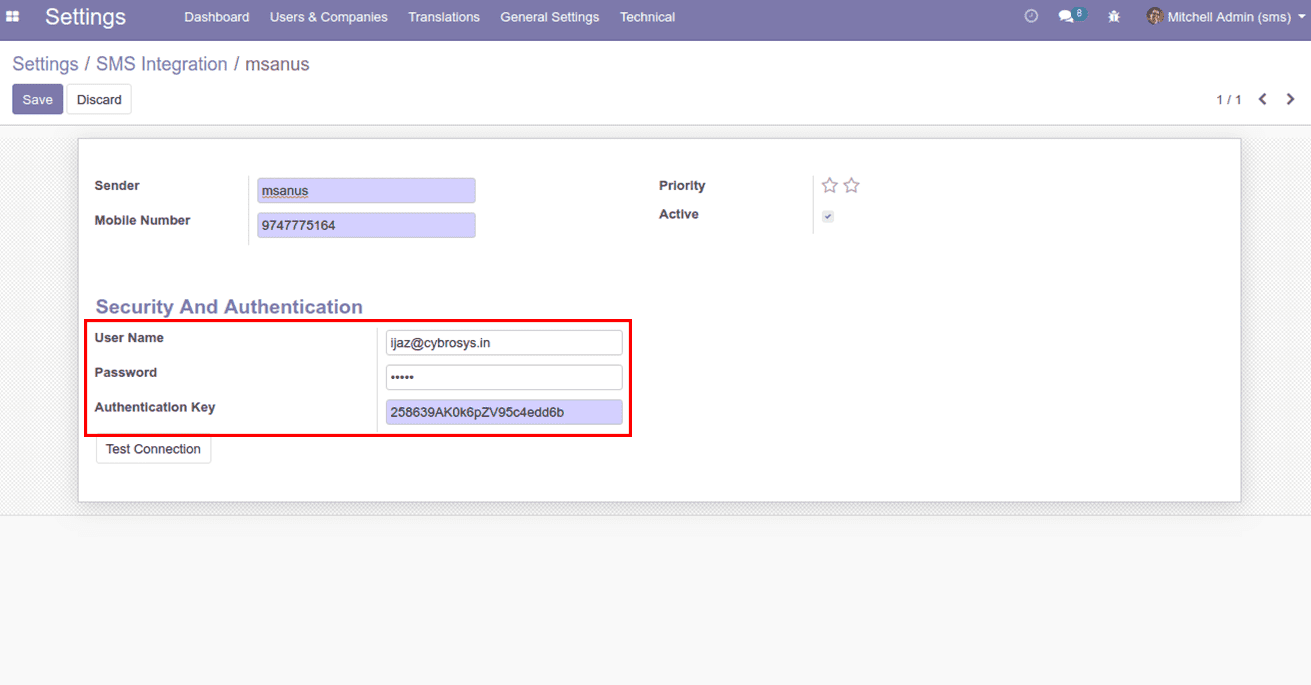Click the Settings app title
Viewport: 1311px width, 685px height.
(85, 17)
